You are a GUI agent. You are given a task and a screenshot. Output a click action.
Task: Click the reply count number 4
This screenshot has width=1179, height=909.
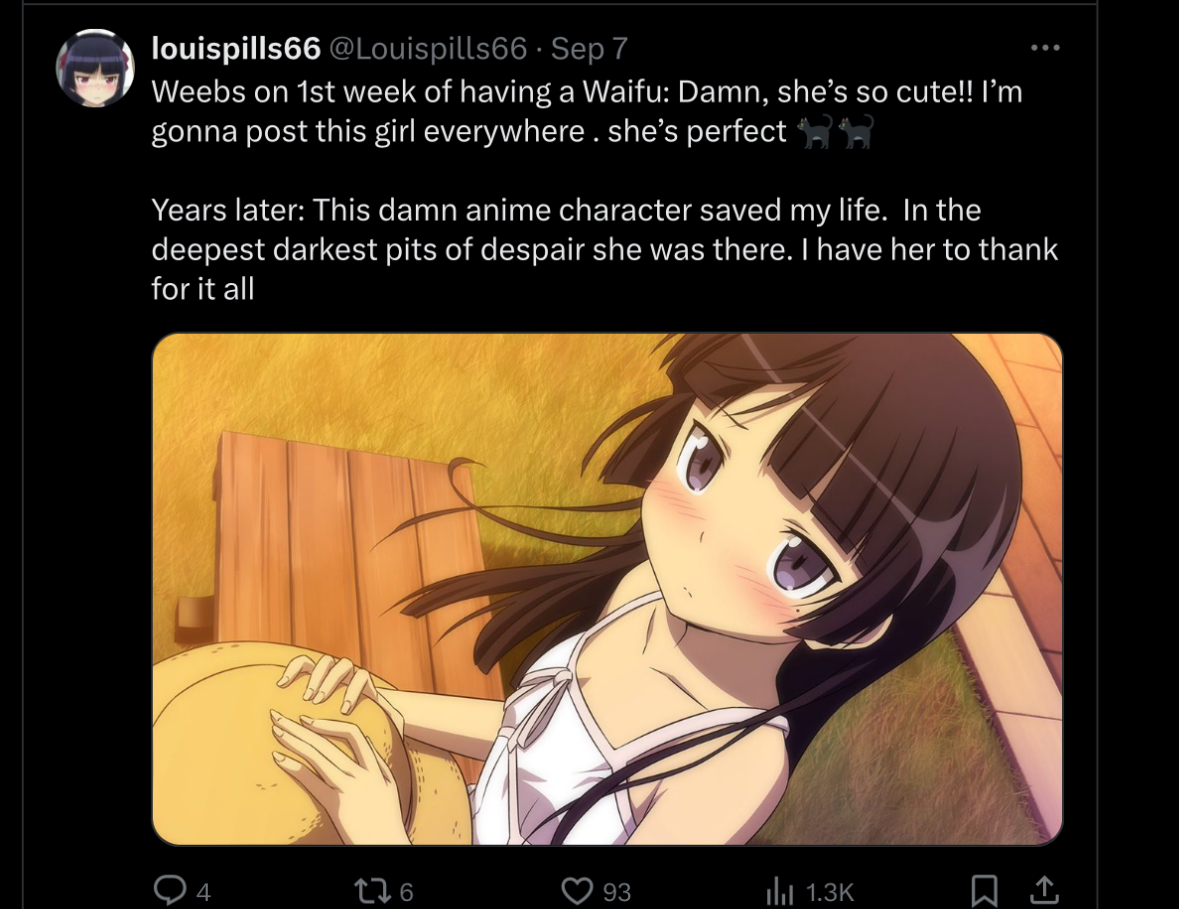pyautogui.click(x=203, y=892)
